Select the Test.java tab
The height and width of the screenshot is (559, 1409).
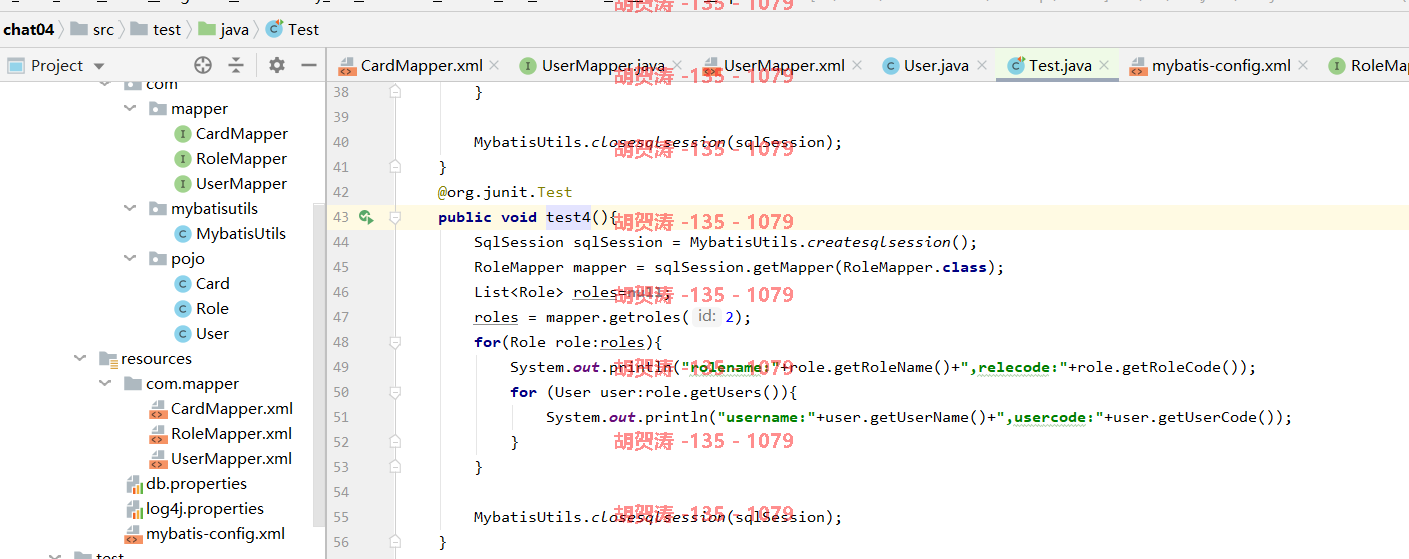1060,66
